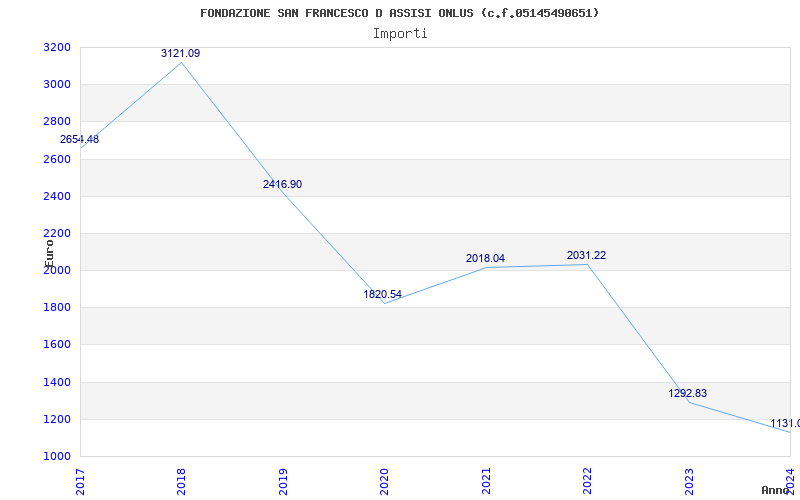The width and height of the screenshot is (800, 500).
Task: Click the 2000 y-axis tick label
Action: [x=57, y=270]
